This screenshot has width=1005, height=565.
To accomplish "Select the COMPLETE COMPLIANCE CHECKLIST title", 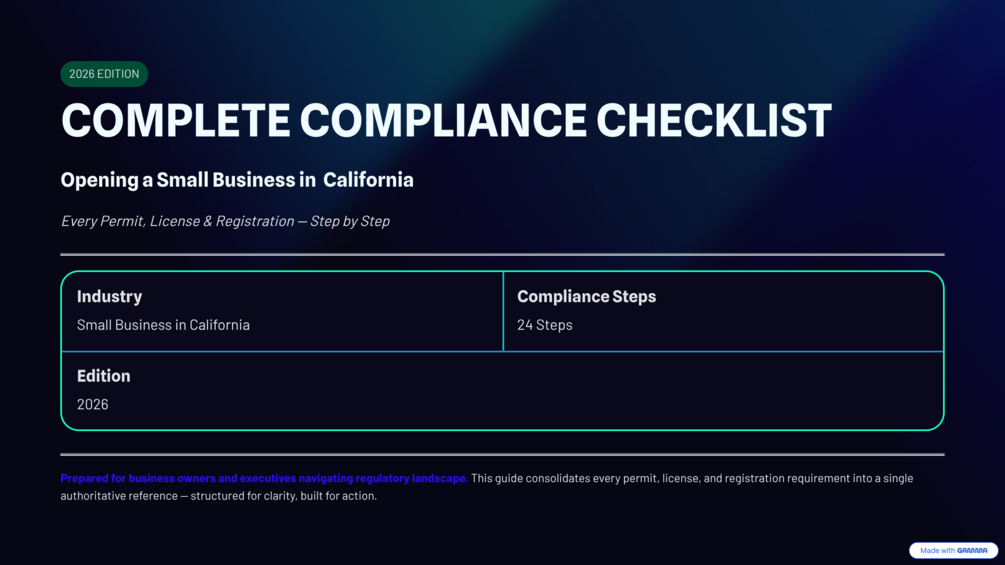I will [x=445, y=120].
